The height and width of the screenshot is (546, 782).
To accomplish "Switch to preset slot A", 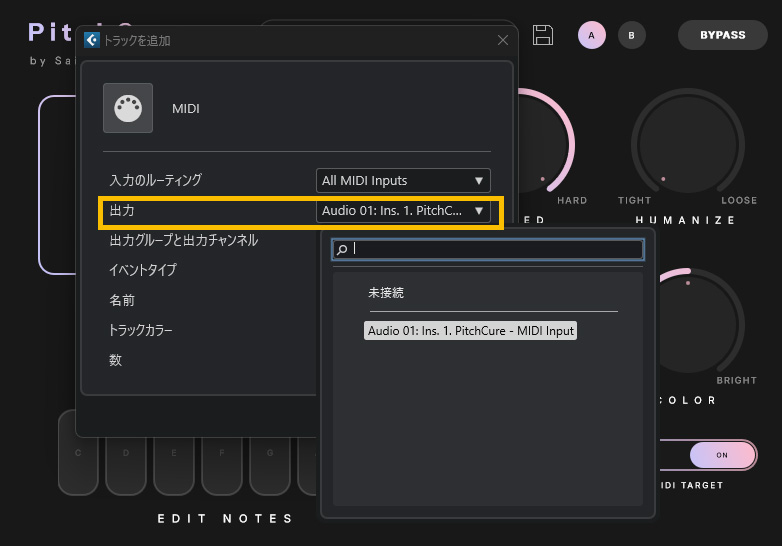I will pyautogui.click(x=591, y=35).
